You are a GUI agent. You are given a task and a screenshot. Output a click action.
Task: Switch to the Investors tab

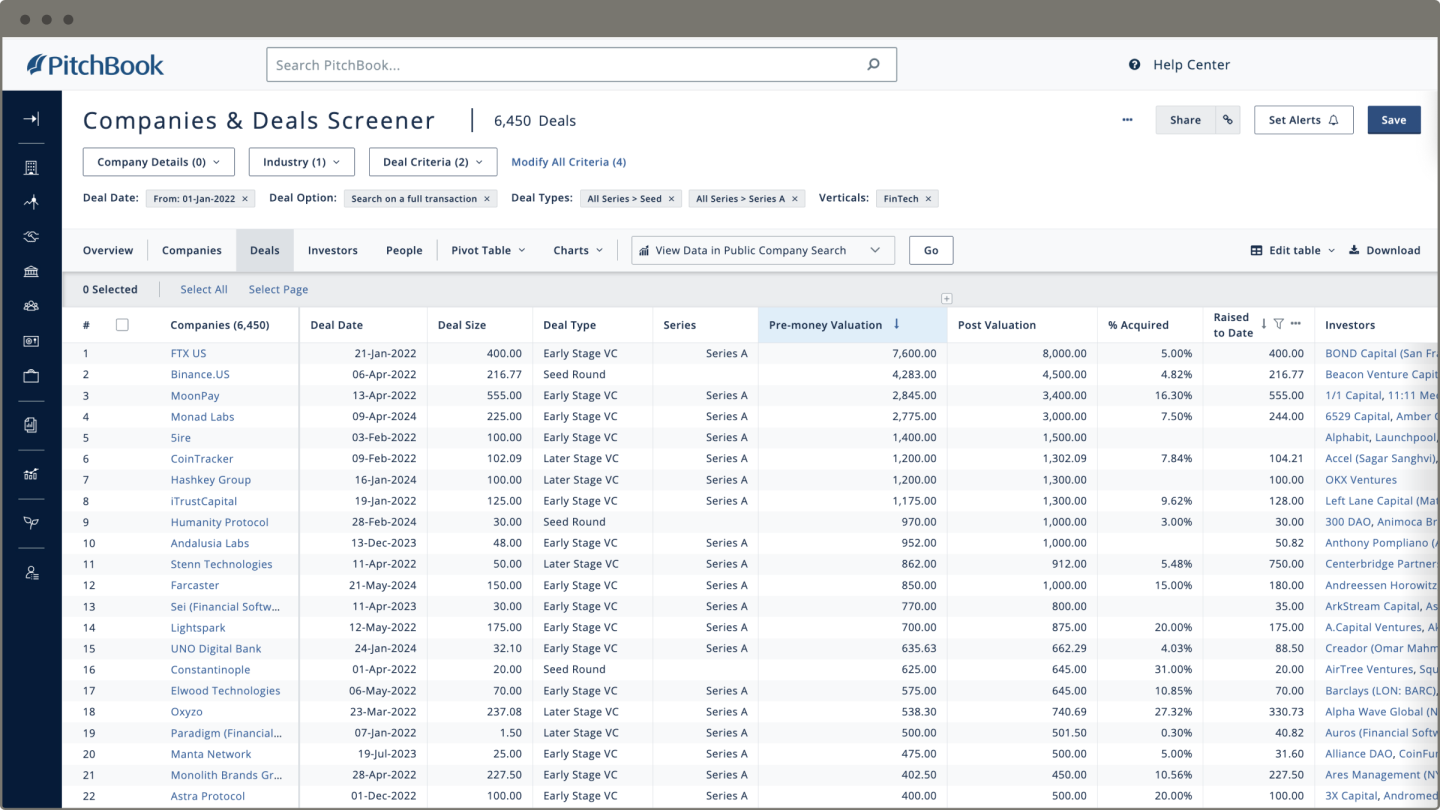333,250
